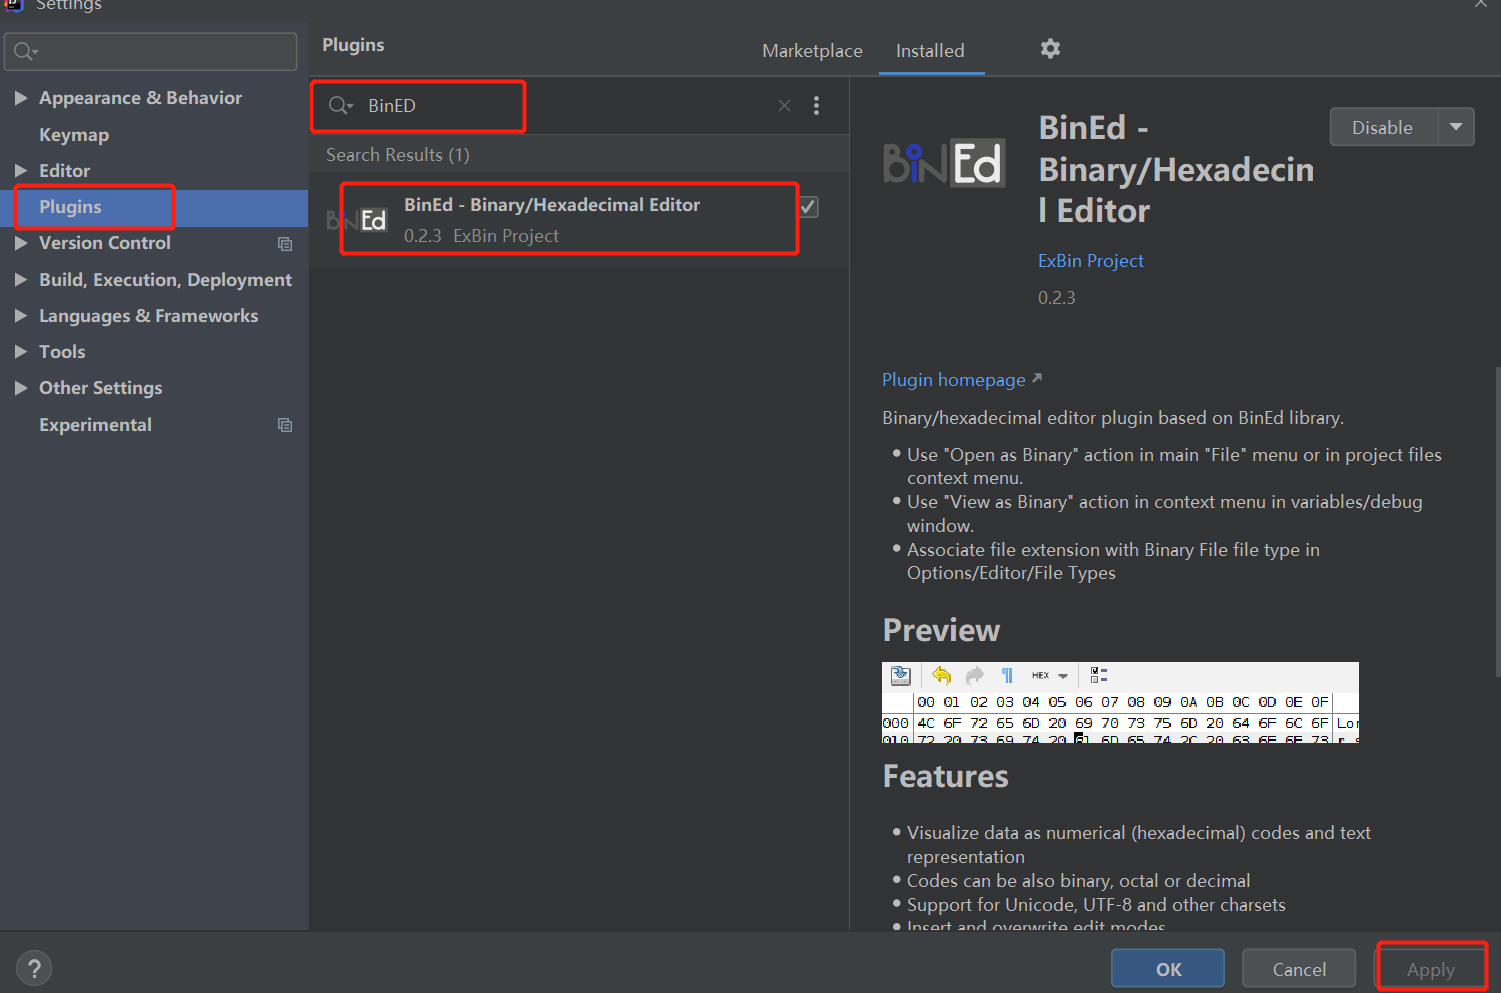Uncheck the BinEd plugin enable checkbox
The height and width of the screenshot is (993, 1501).
[807, 206]
